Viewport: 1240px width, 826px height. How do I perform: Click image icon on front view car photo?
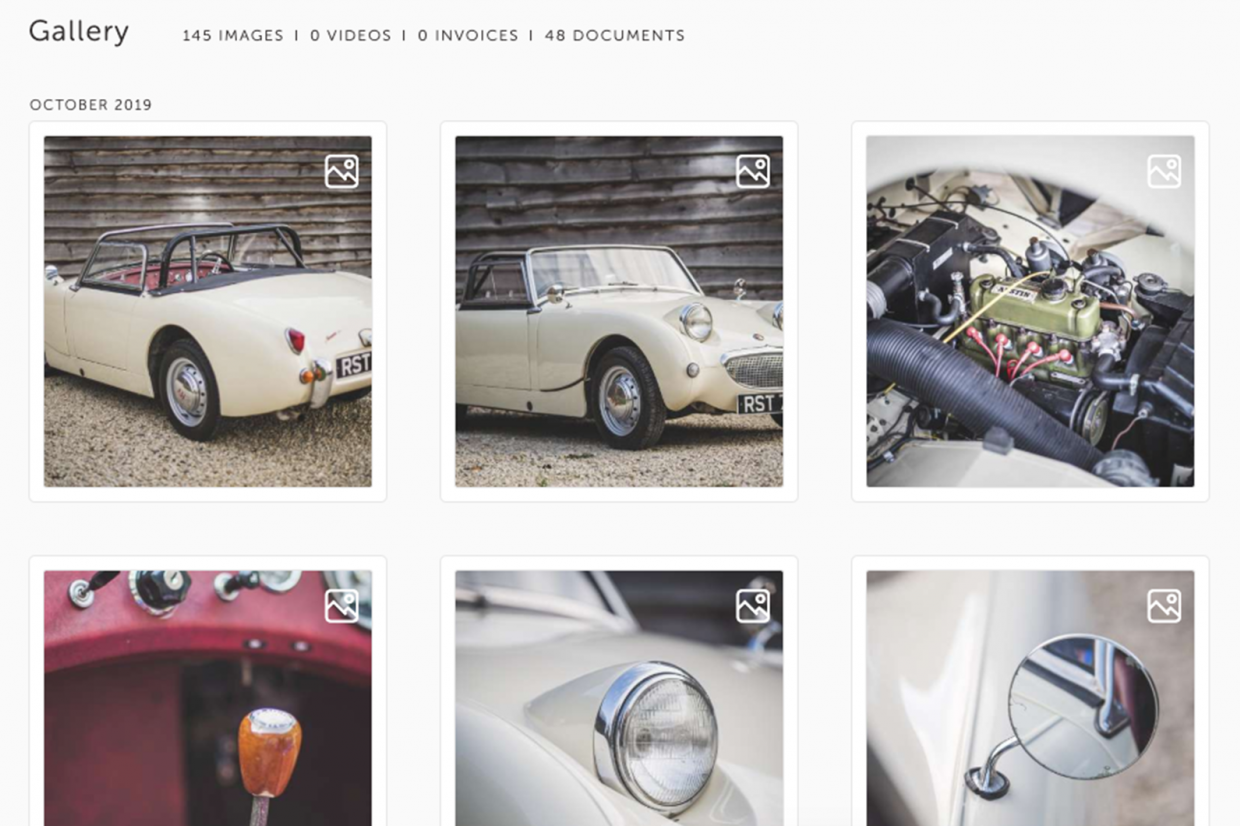click(x=753, y=171)
